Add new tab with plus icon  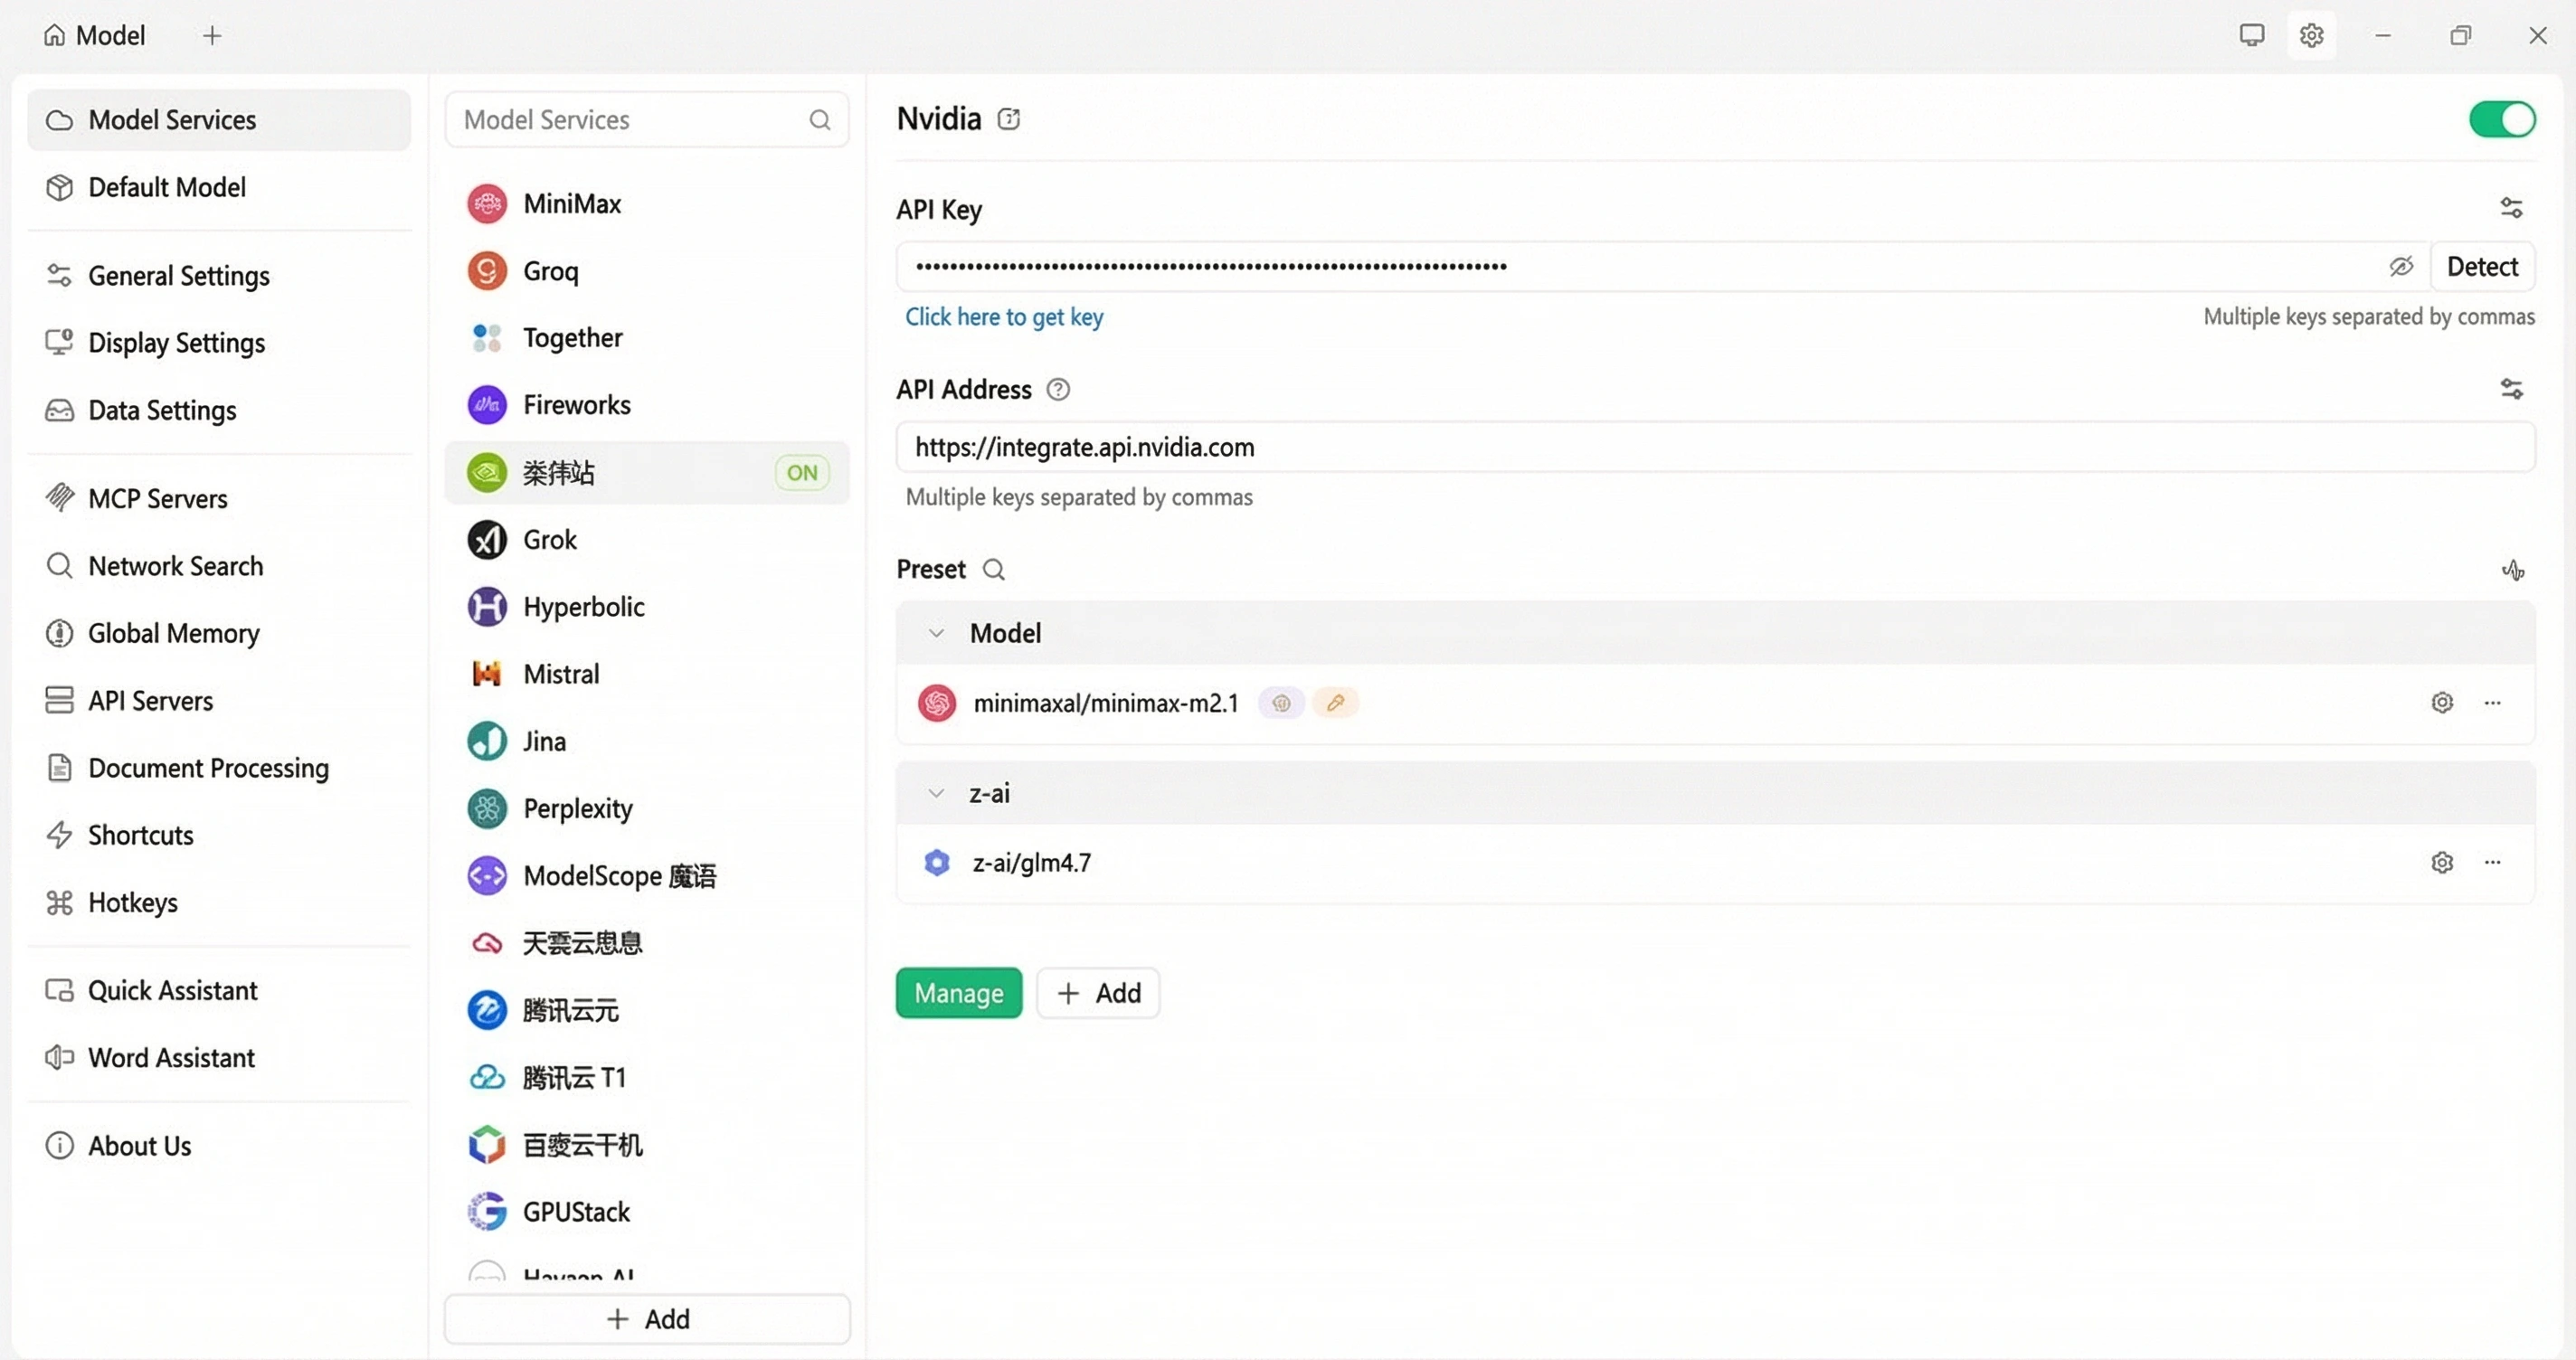(212, 36)
